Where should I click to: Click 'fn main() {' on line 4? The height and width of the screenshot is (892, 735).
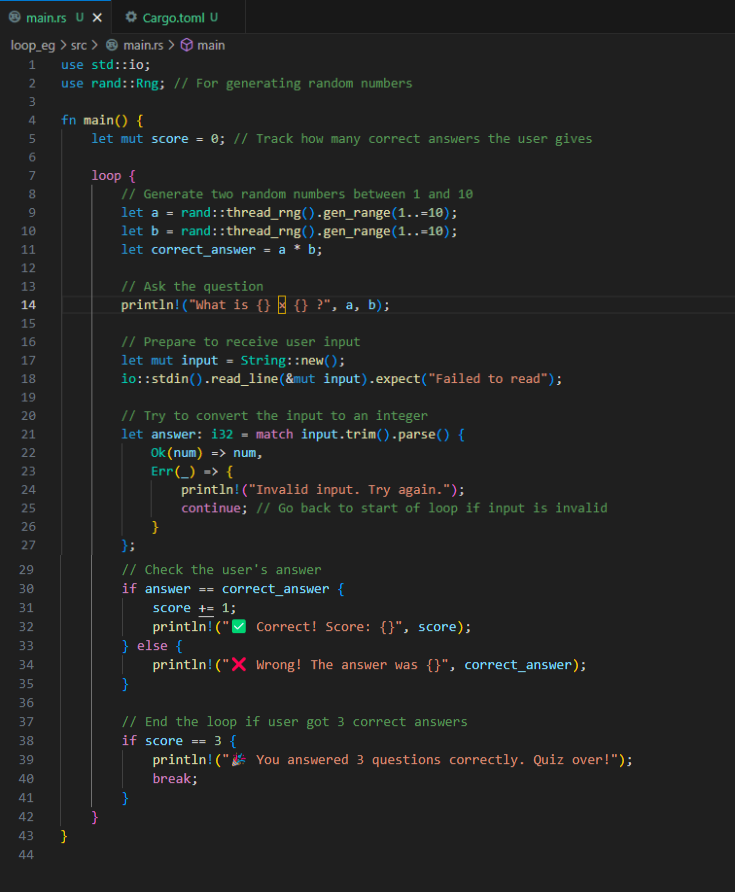point(102,121)
